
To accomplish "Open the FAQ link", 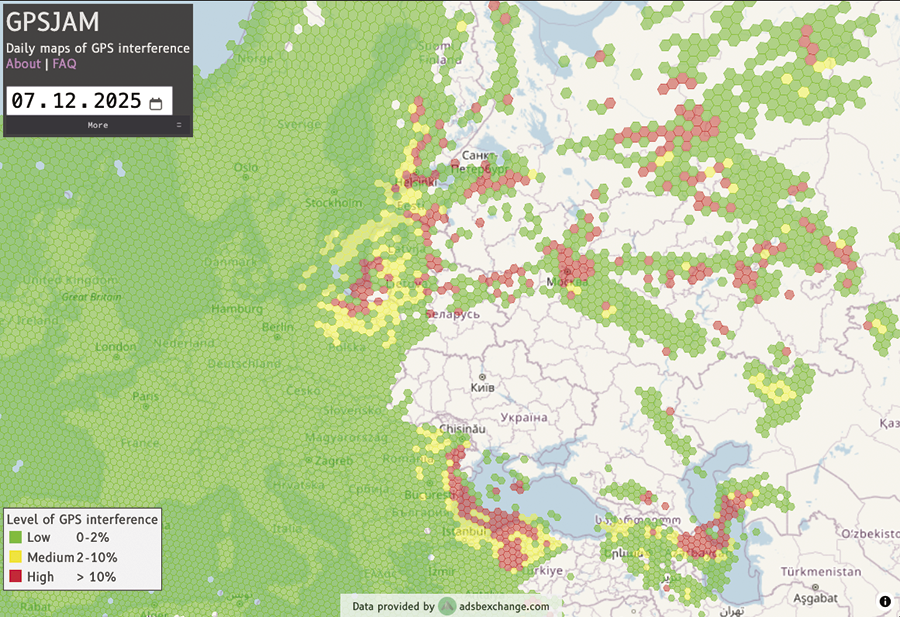I will [64, 64].
